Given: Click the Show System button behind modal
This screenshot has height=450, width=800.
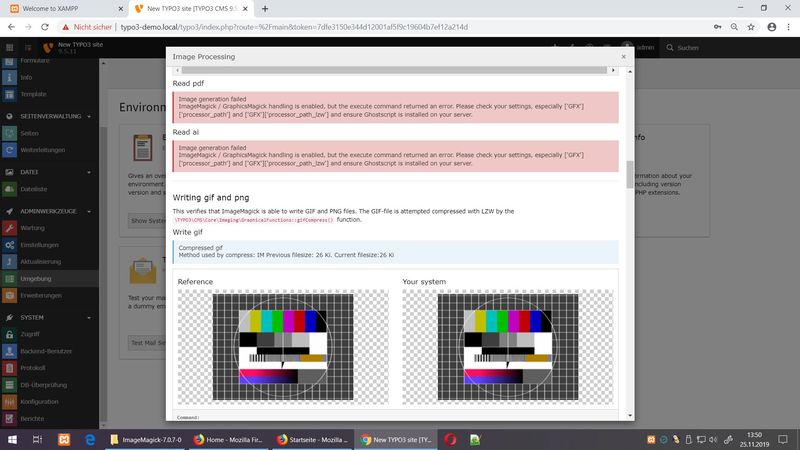Looking at the screenshot, I should pyautogui.click(x=147, y=220).
